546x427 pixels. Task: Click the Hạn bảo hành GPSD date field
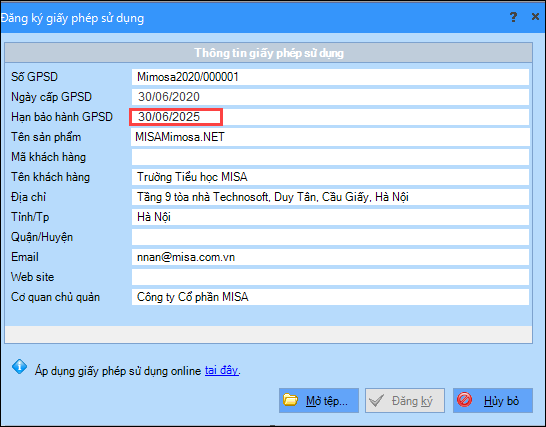[330, 117]
